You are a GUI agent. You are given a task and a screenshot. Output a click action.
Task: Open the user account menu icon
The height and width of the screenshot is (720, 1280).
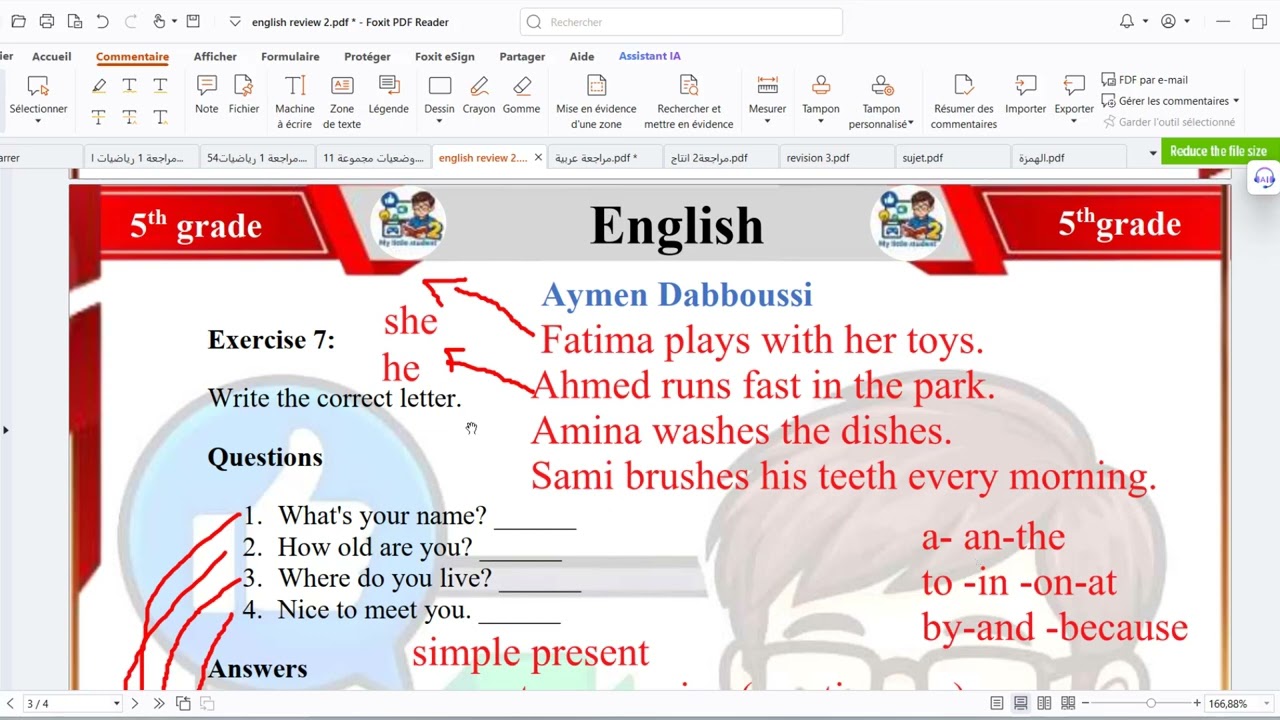click(x=1168, y=21)
